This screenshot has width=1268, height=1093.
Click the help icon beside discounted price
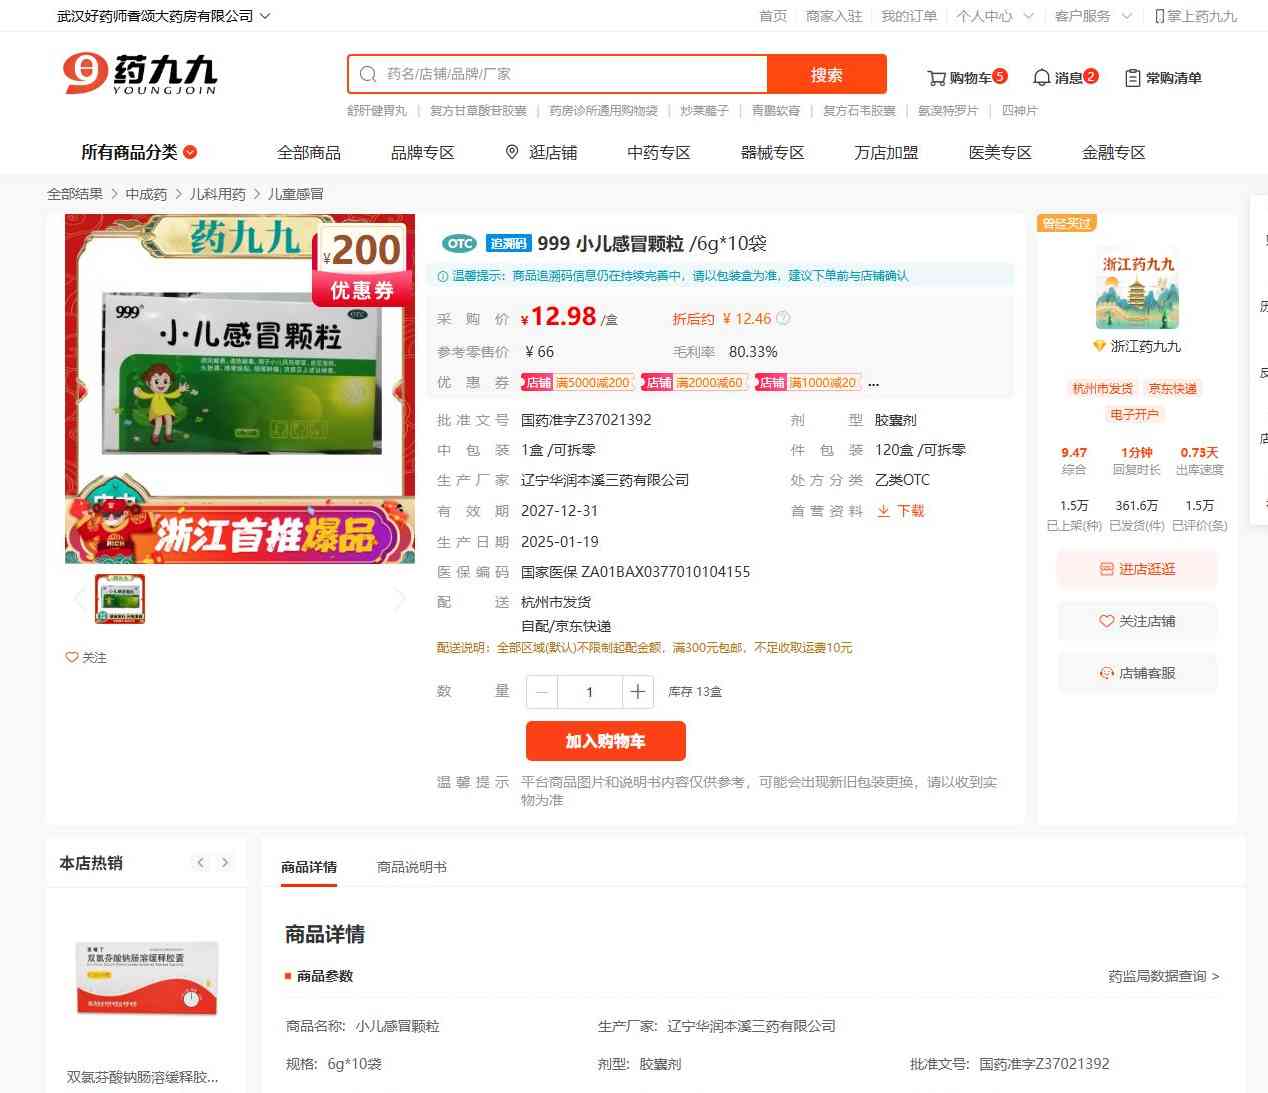tap(783, 318)
